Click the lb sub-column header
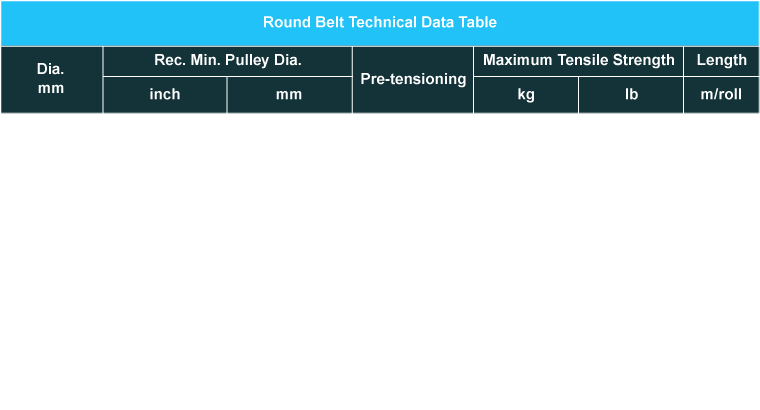Viewport: 760px width, 410px height. [x=631, y=95]
